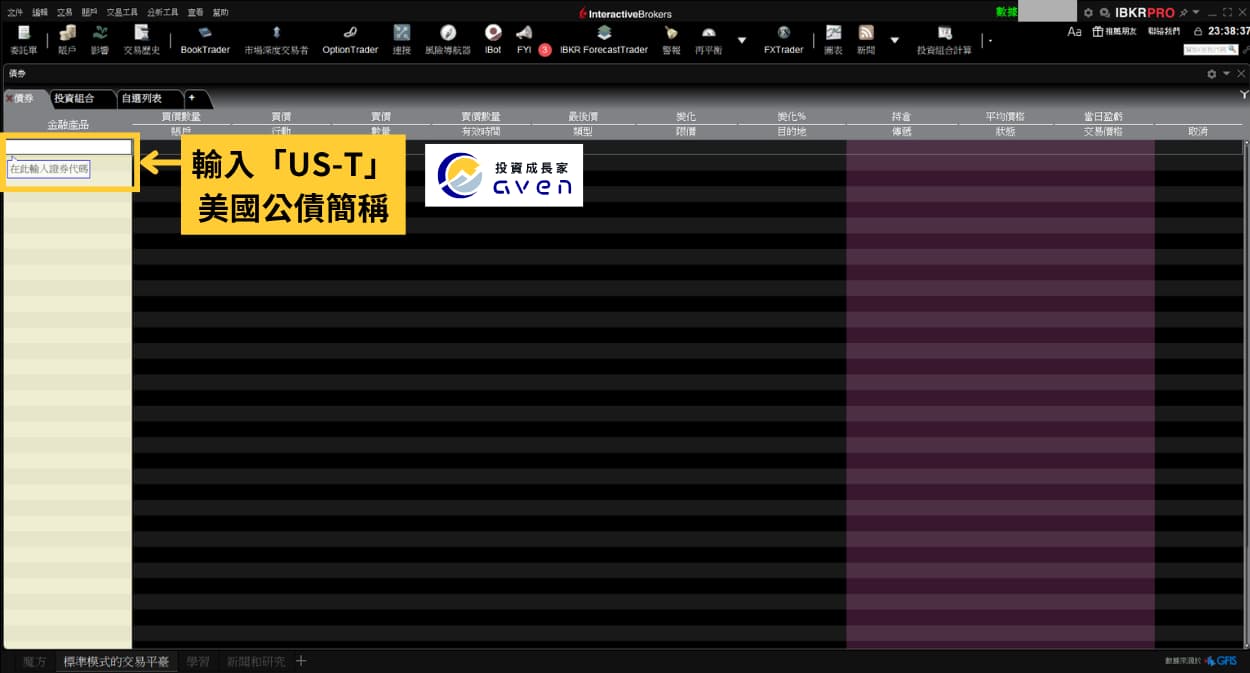Select 標準模式的交易平臺 workspace tab
The height and width of the screenshot is (673, 1250).
[x=117, y=661]
